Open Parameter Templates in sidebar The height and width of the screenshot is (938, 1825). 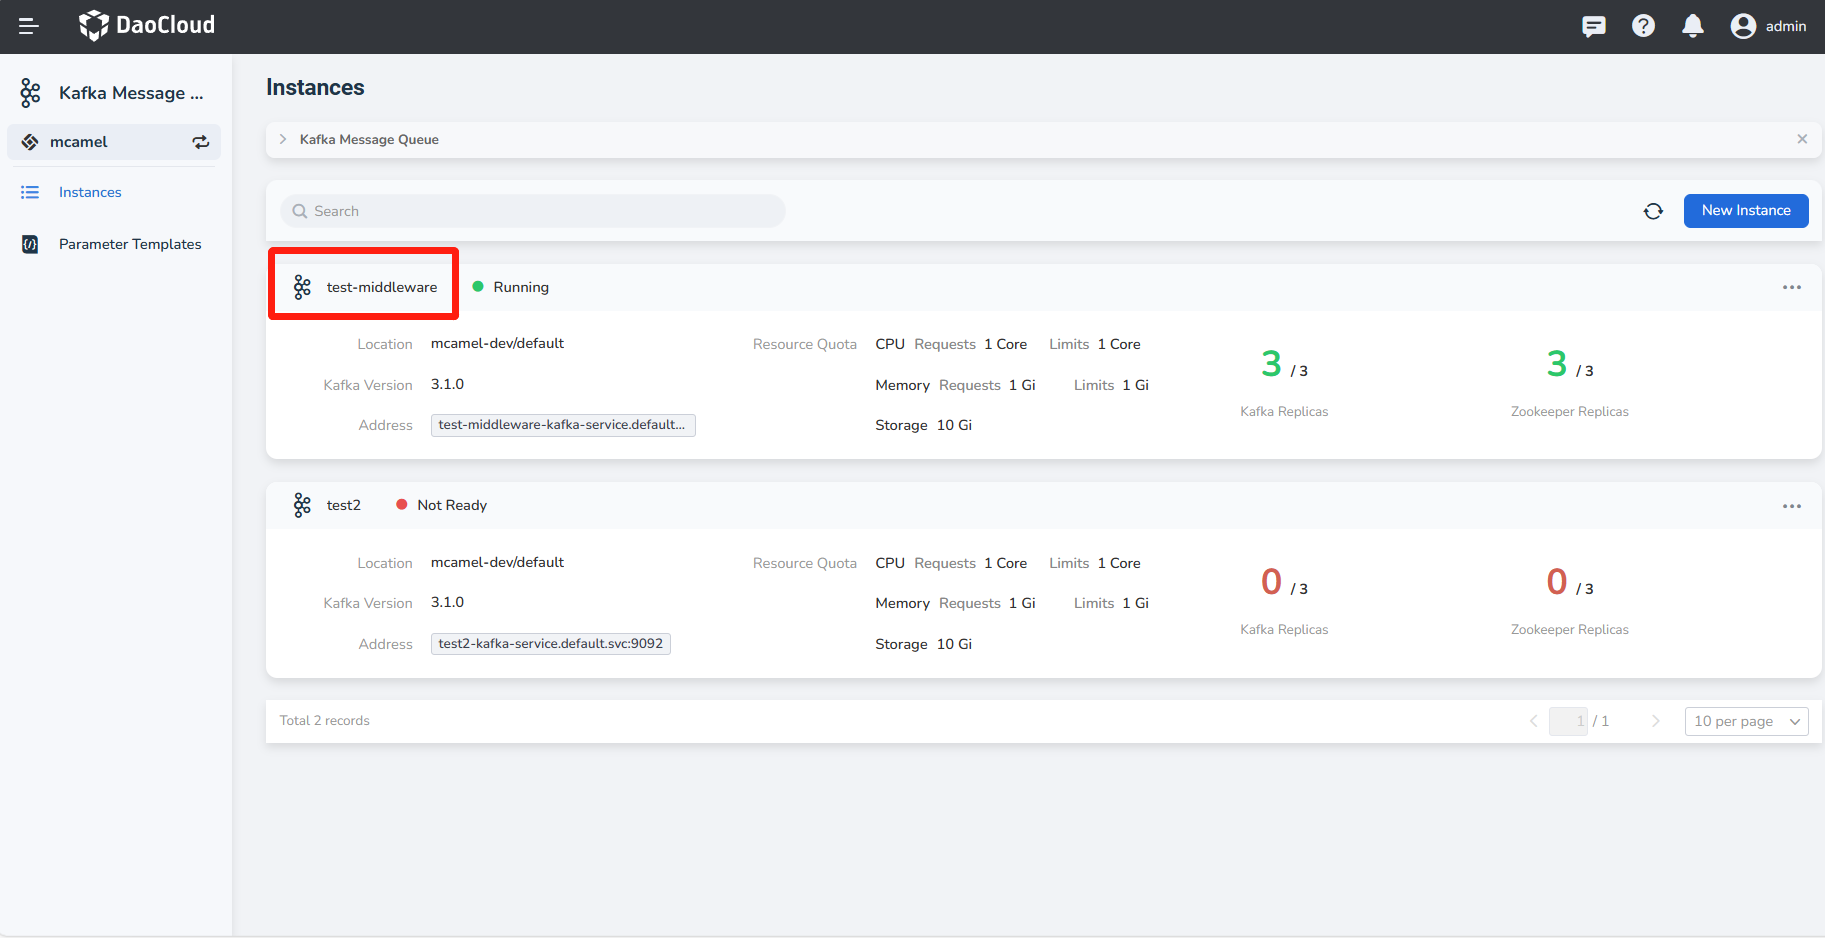130,244
